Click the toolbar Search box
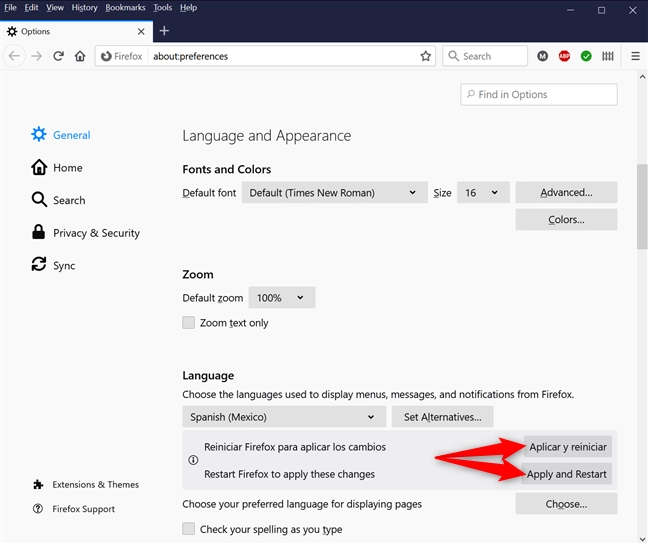Viewport: 648px width, 544px height. (485, 56)
